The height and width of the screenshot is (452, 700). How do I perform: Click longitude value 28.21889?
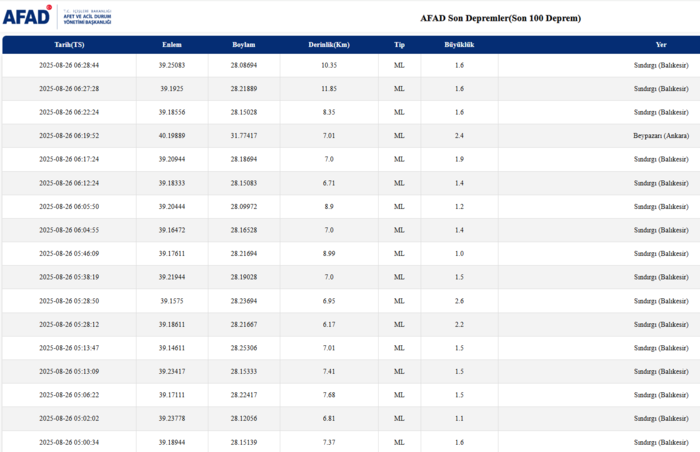244,89
